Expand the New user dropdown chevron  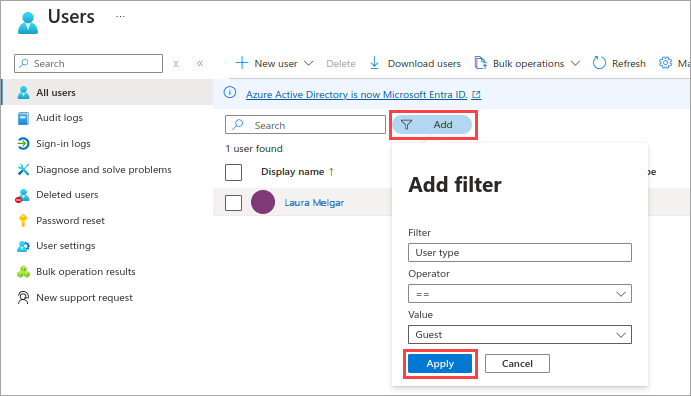308,63
